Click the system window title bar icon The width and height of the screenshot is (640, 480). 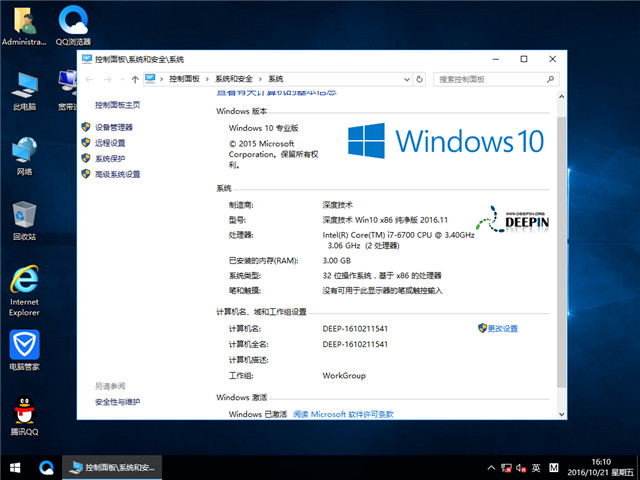(x=87, y=59)
